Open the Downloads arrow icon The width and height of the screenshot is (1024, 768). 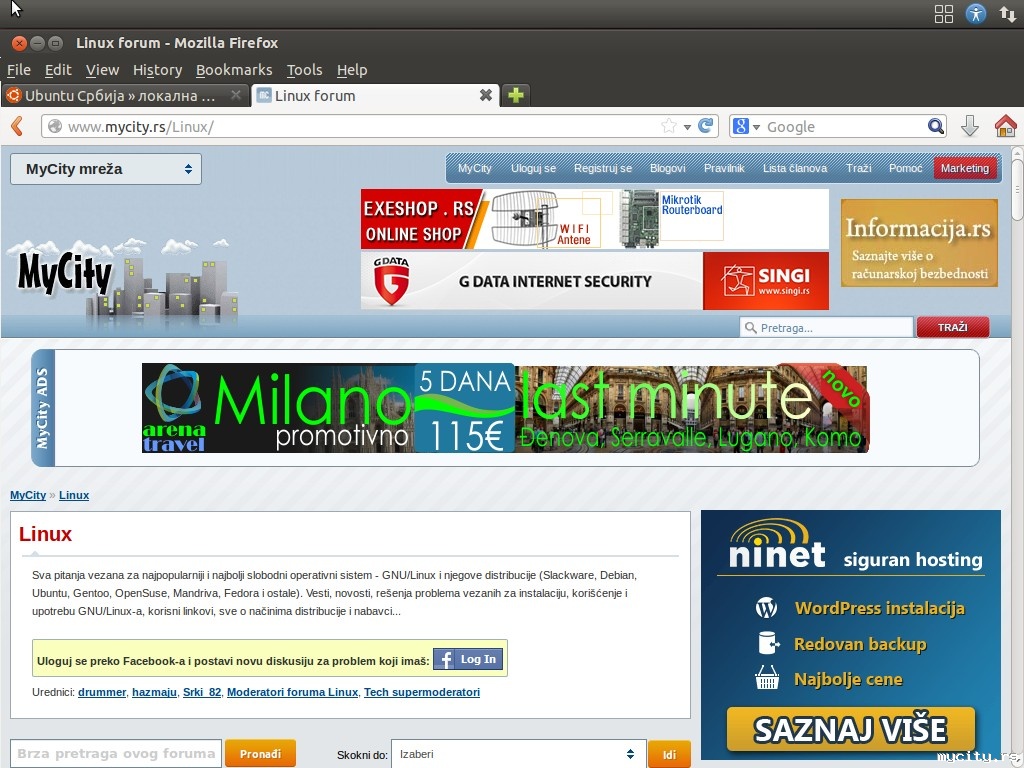(970, 125)
